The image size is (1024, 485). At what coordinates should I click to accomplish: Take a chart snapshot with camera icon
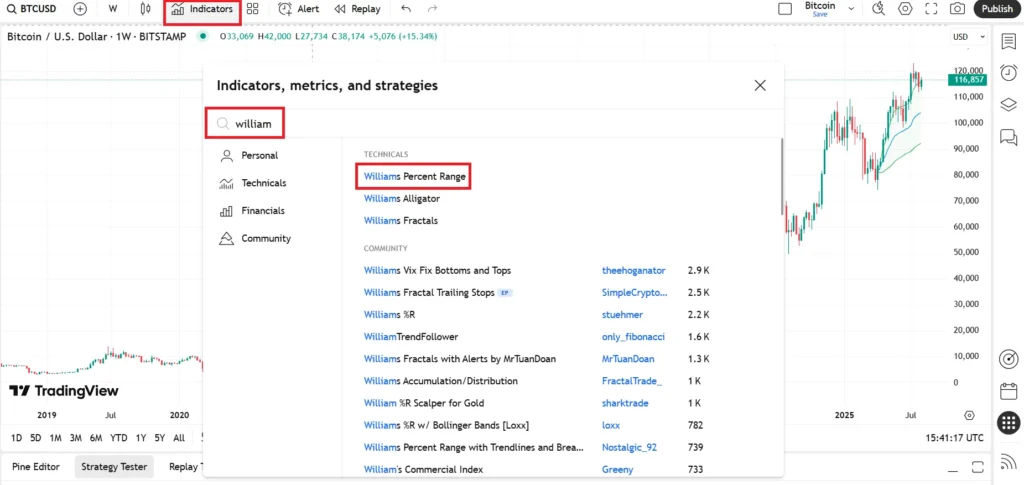957,9
